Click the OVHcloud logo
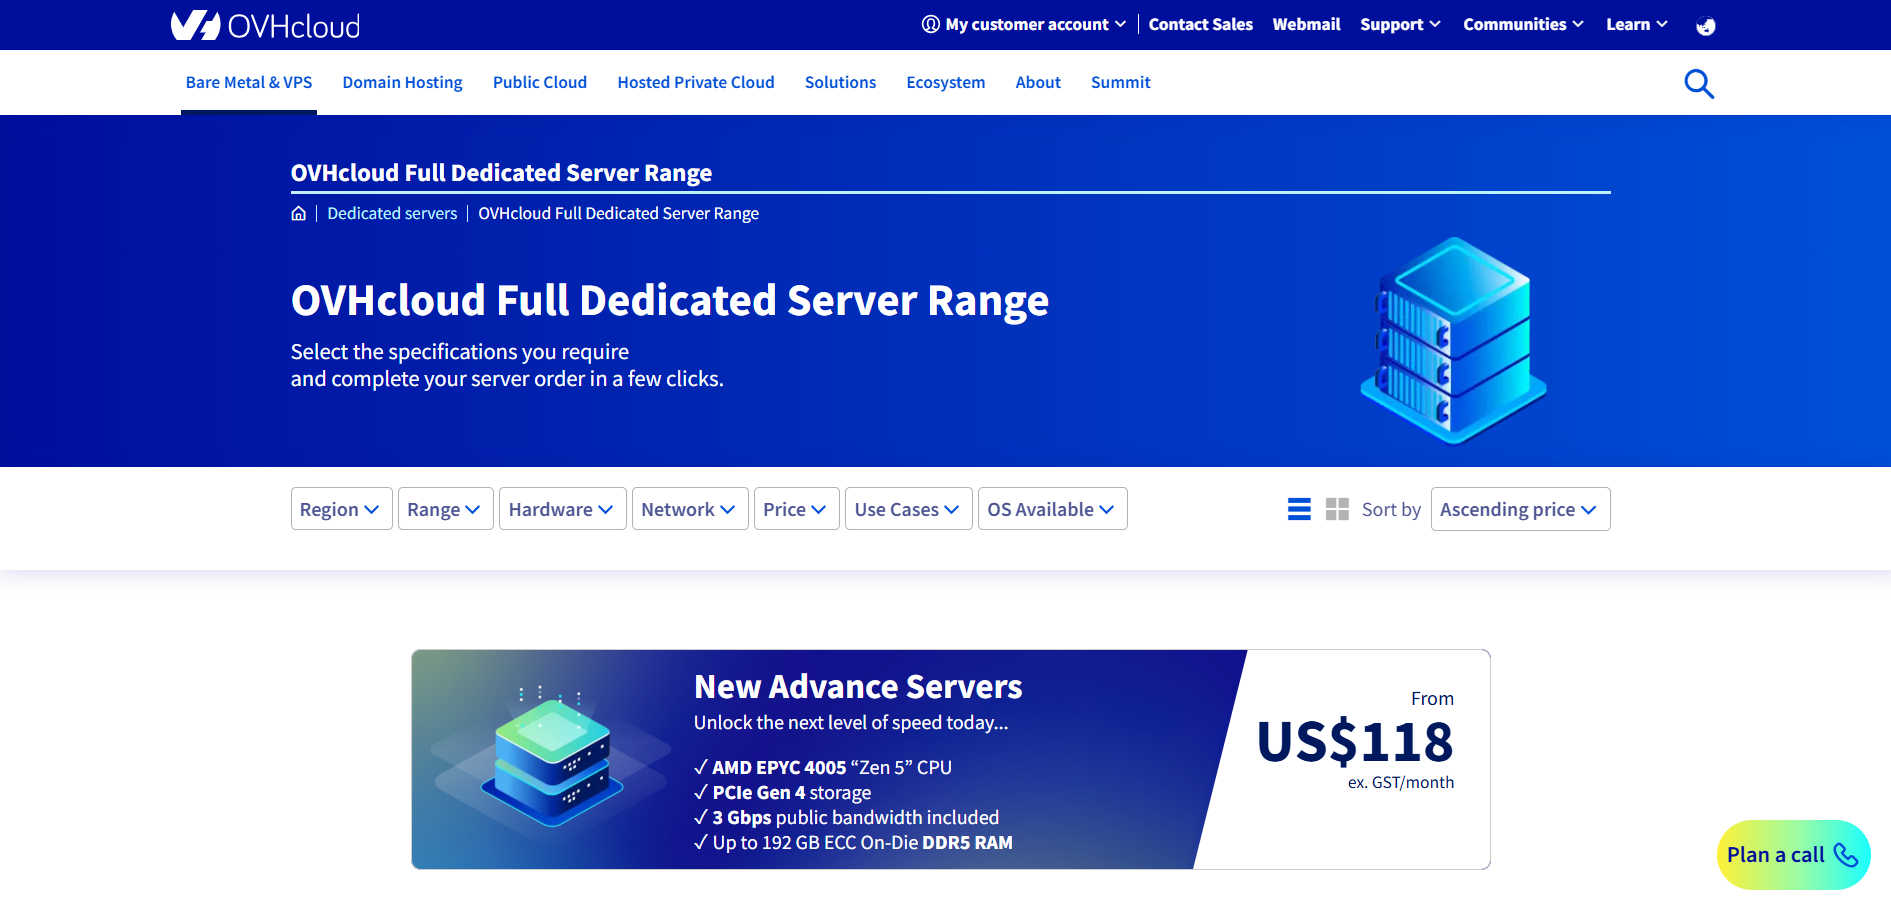The image size is (1891, 902). coord(265,25)
